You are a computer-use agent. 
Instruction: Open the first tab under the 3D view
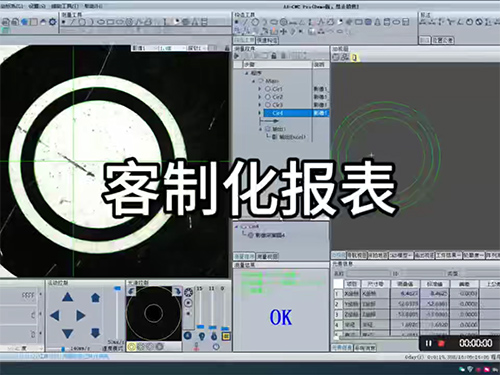pos(339,255)
